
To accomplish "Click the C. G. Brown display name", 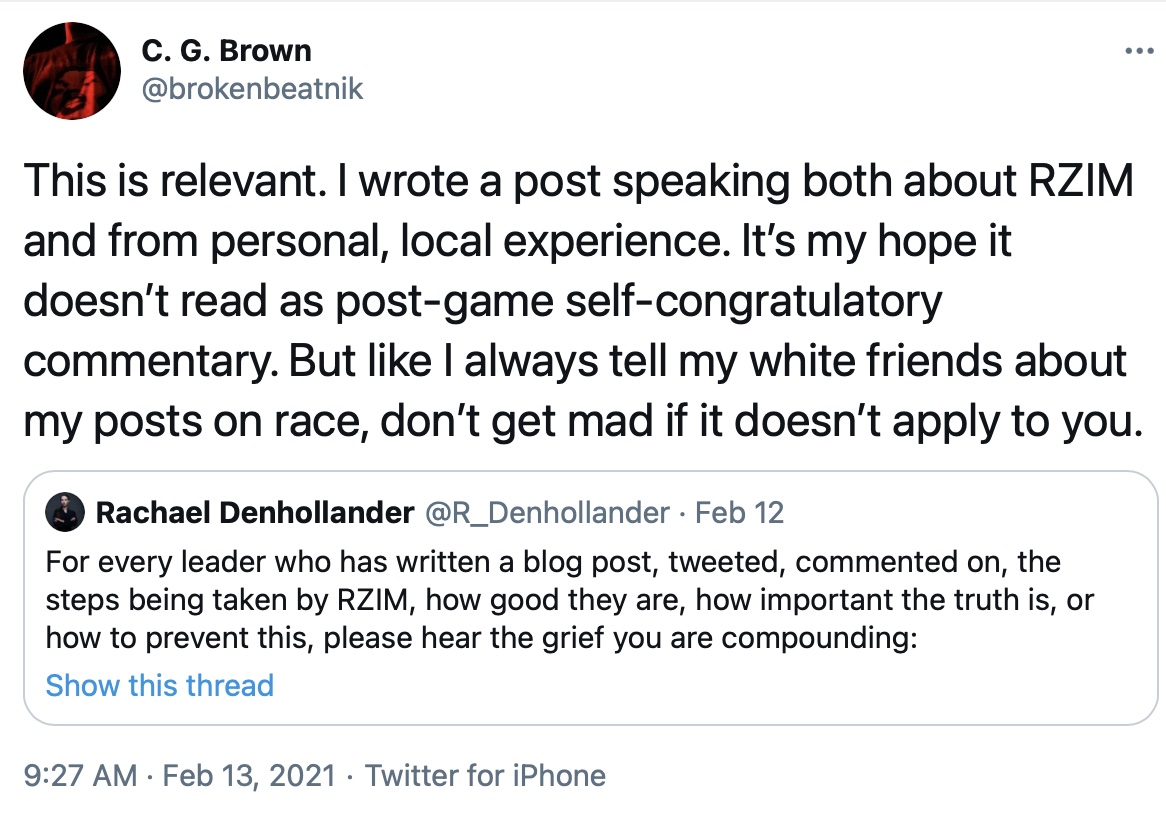I will point(227,50).
